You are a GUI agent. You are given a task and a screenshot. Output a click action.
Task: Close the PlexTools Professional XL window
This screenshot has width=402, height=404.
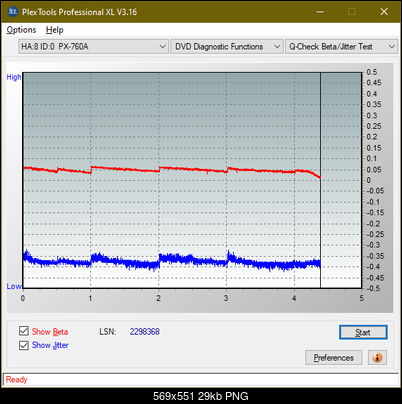[x=384, y=12]
